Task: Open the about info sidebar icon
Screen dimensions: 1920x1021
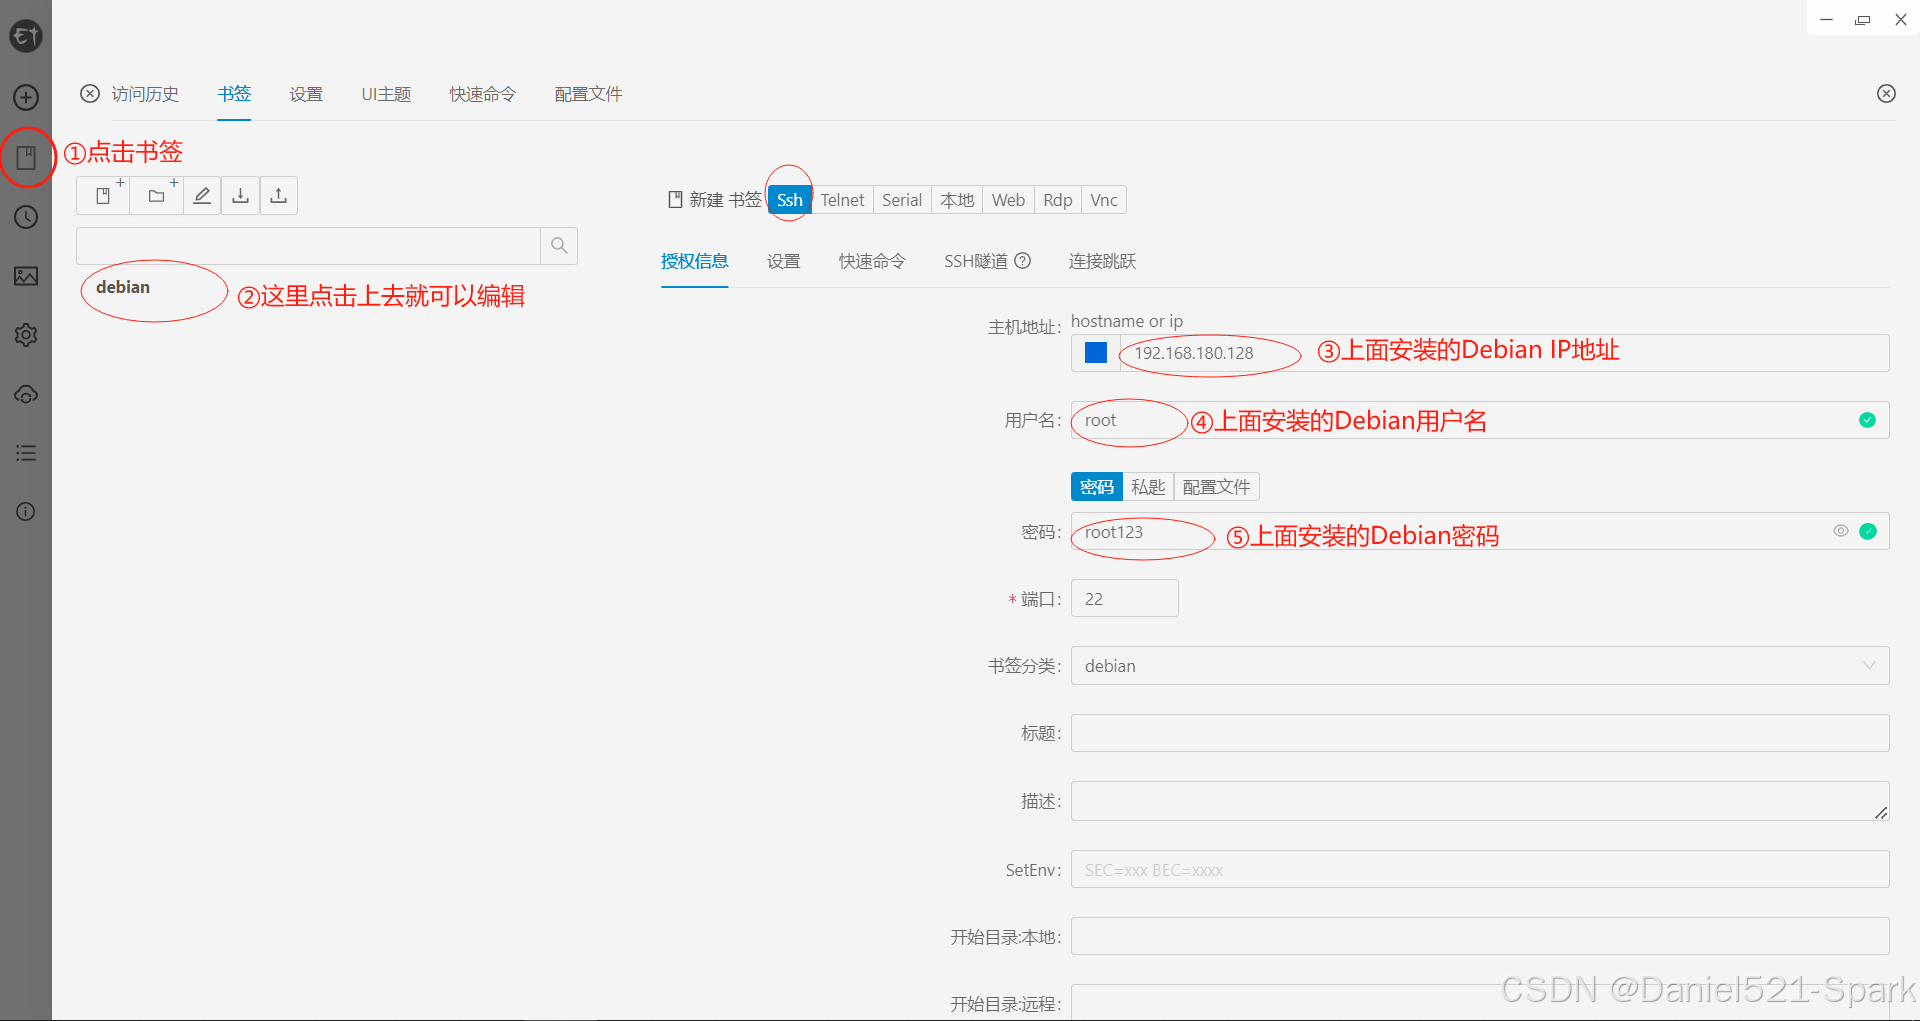Action: click(x=26, y=512)
